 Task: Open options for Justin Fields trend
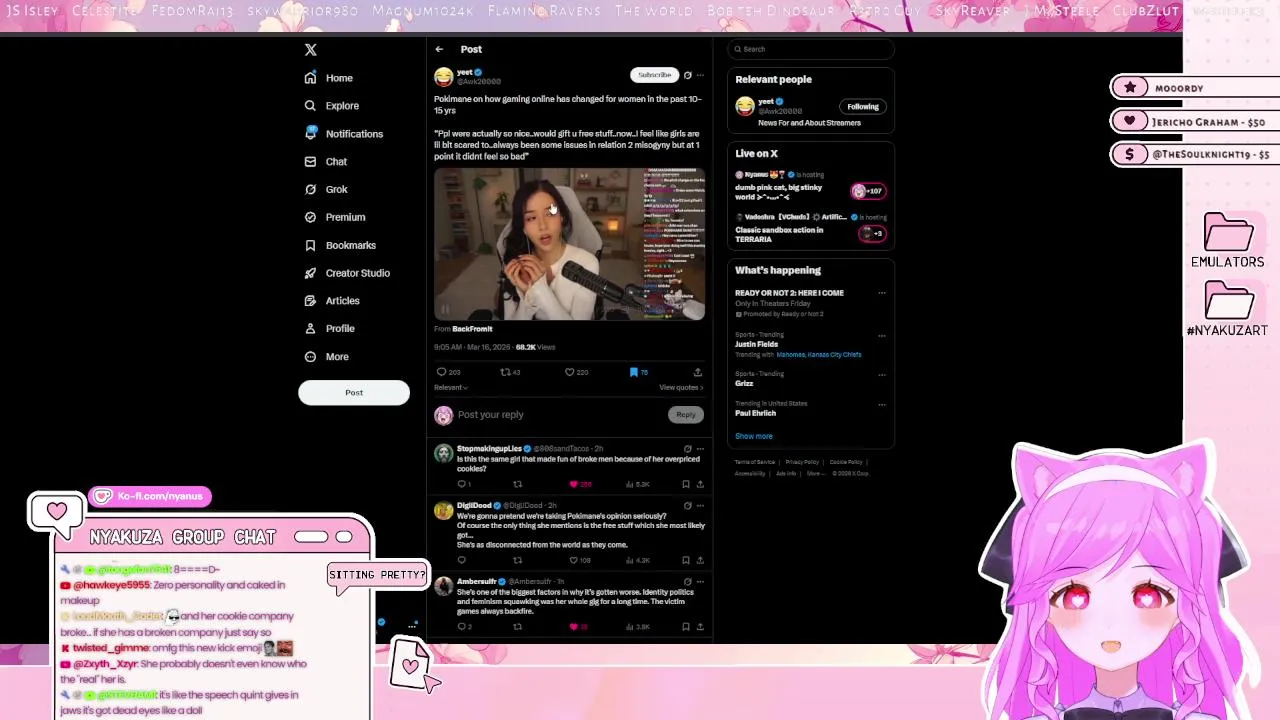[x=881, y=335]
